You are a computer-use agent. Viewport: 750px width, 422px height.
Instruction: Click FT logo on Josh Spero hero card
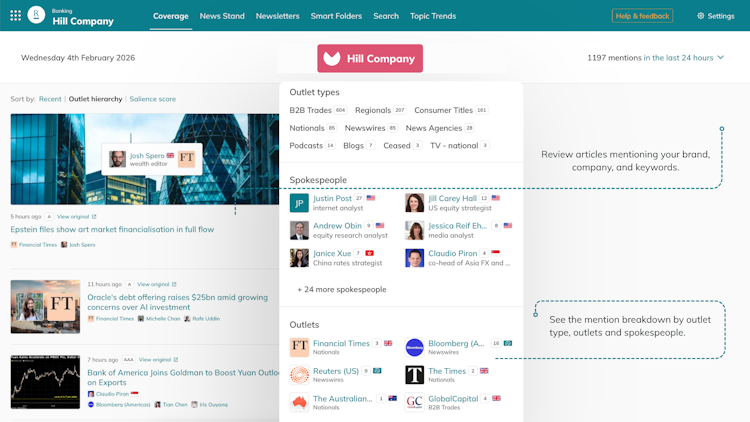[x=187, y=159]
